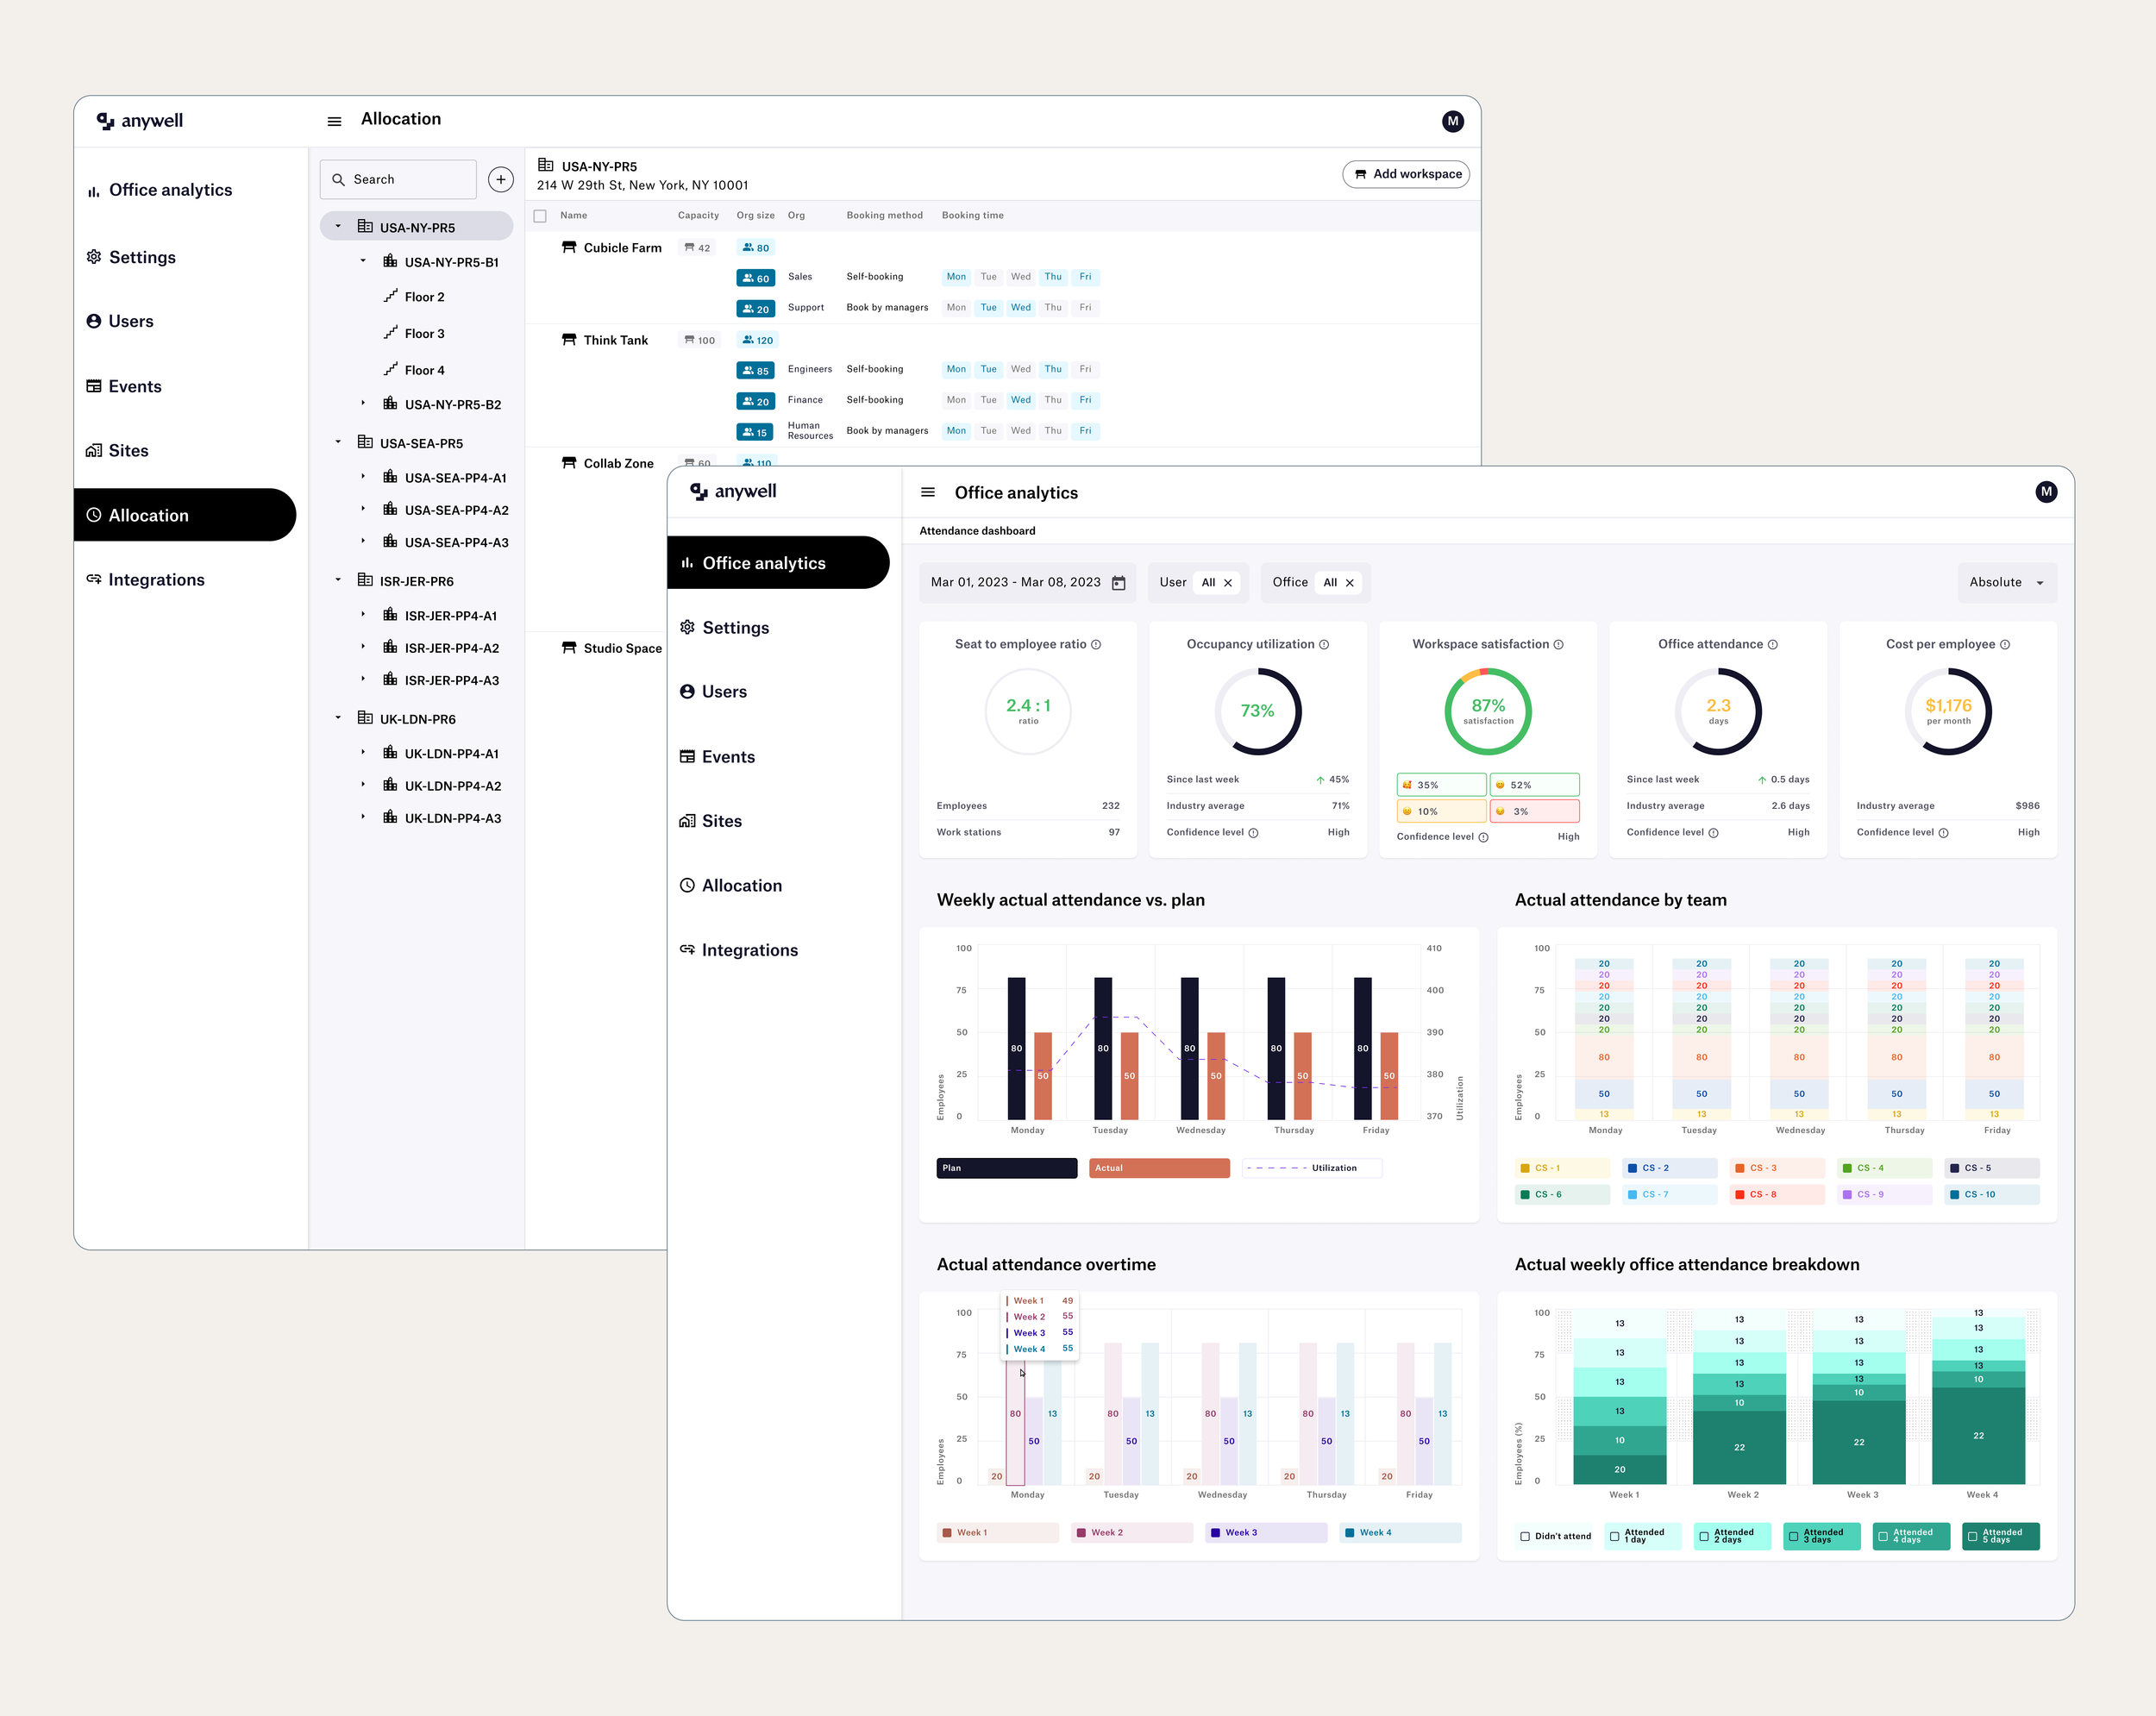Clear the Office All filter

click(1349, 583)
